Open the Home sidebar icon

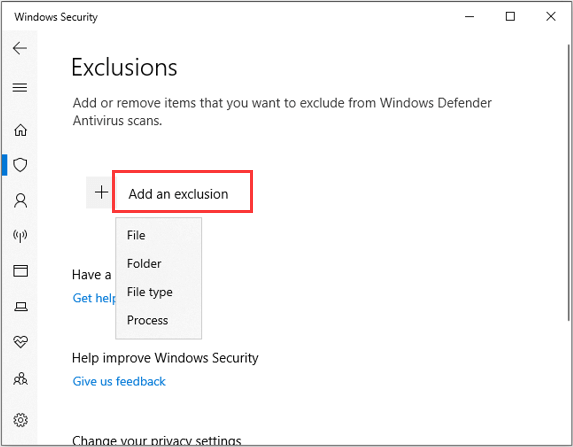(x=20, y=130)
